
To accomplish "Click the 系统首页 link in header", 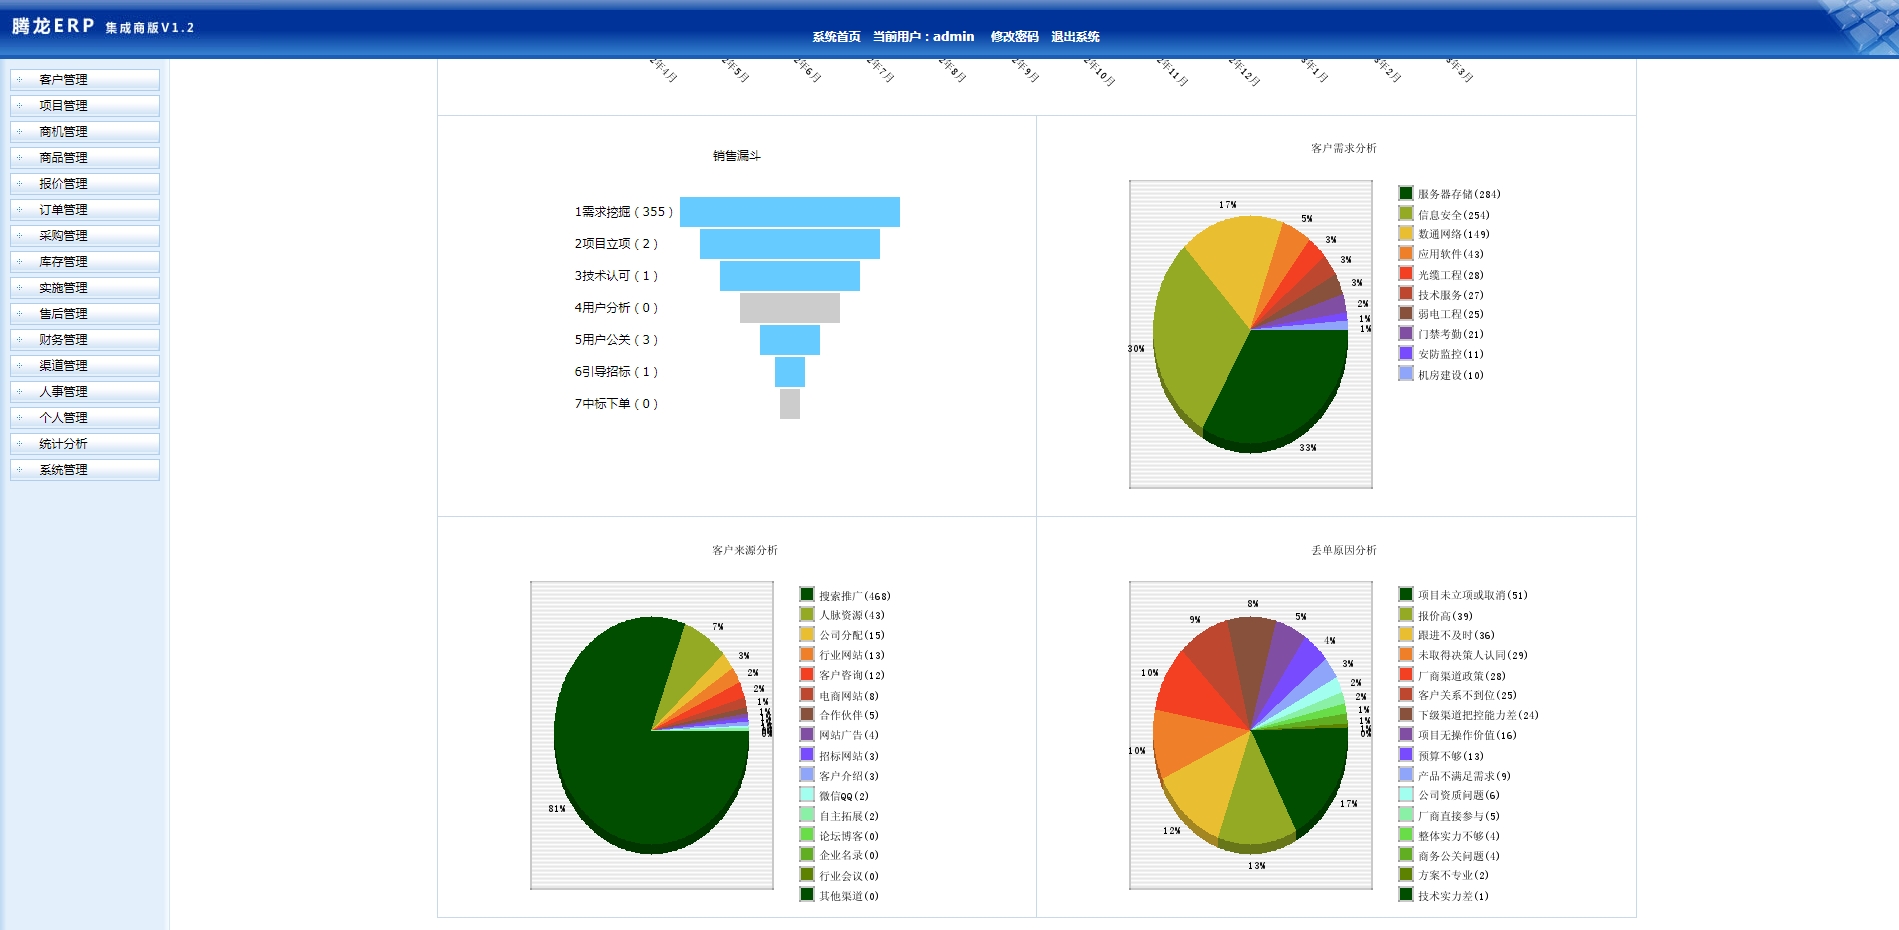I will [x=836, y=37].
